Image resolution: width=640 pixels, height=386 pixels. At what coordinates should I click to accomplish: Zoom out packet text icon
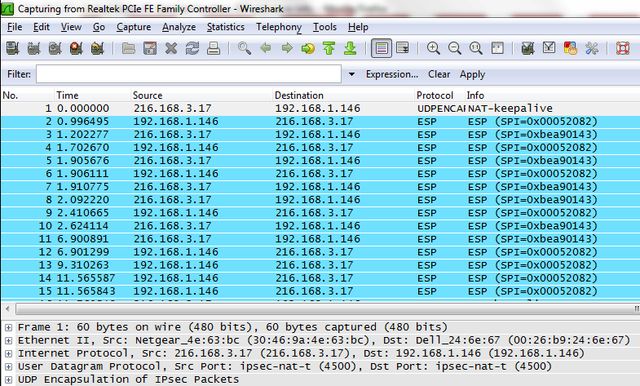(454, 48)
